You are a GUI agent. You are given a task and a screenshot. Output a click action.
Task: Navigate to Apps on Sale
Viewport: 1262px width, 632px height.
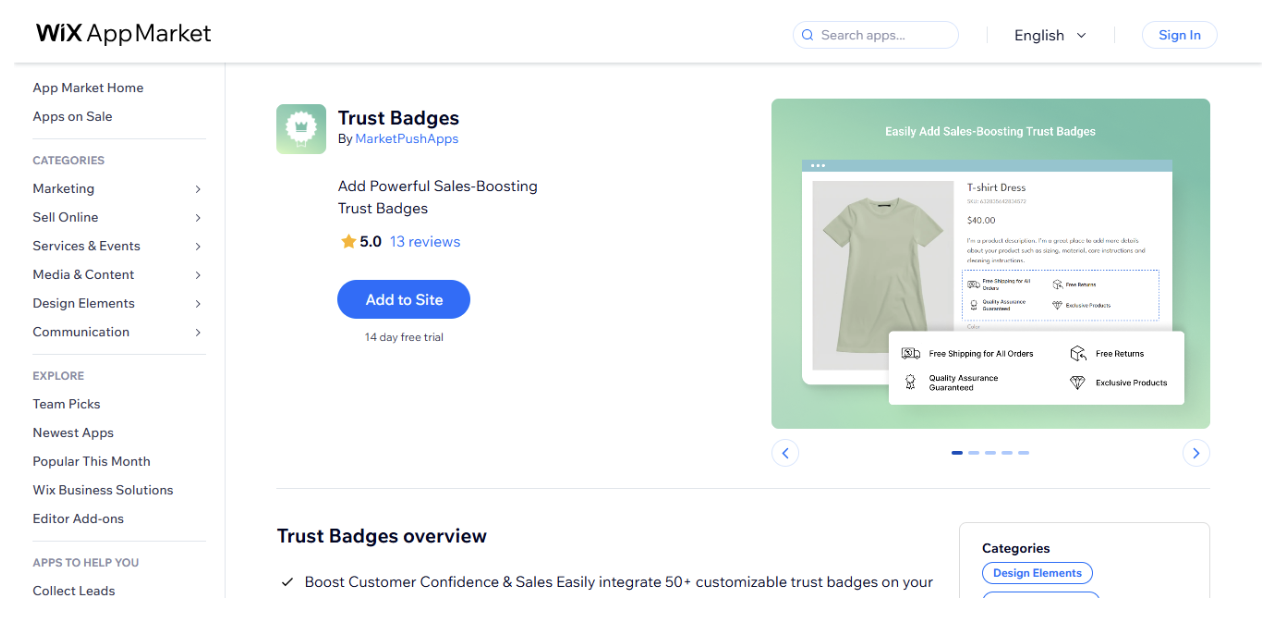coord(72,116)
